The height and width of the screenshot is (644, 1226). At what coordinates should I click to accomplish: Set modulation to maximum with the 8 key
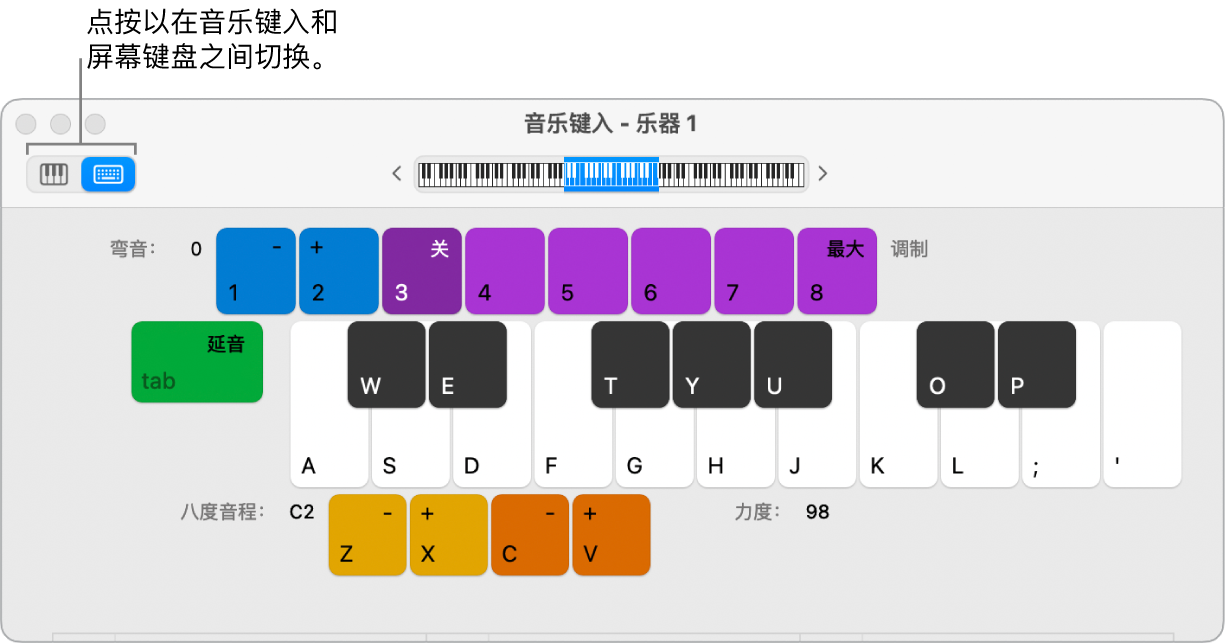pyautogui.click(x=837, y=270)
